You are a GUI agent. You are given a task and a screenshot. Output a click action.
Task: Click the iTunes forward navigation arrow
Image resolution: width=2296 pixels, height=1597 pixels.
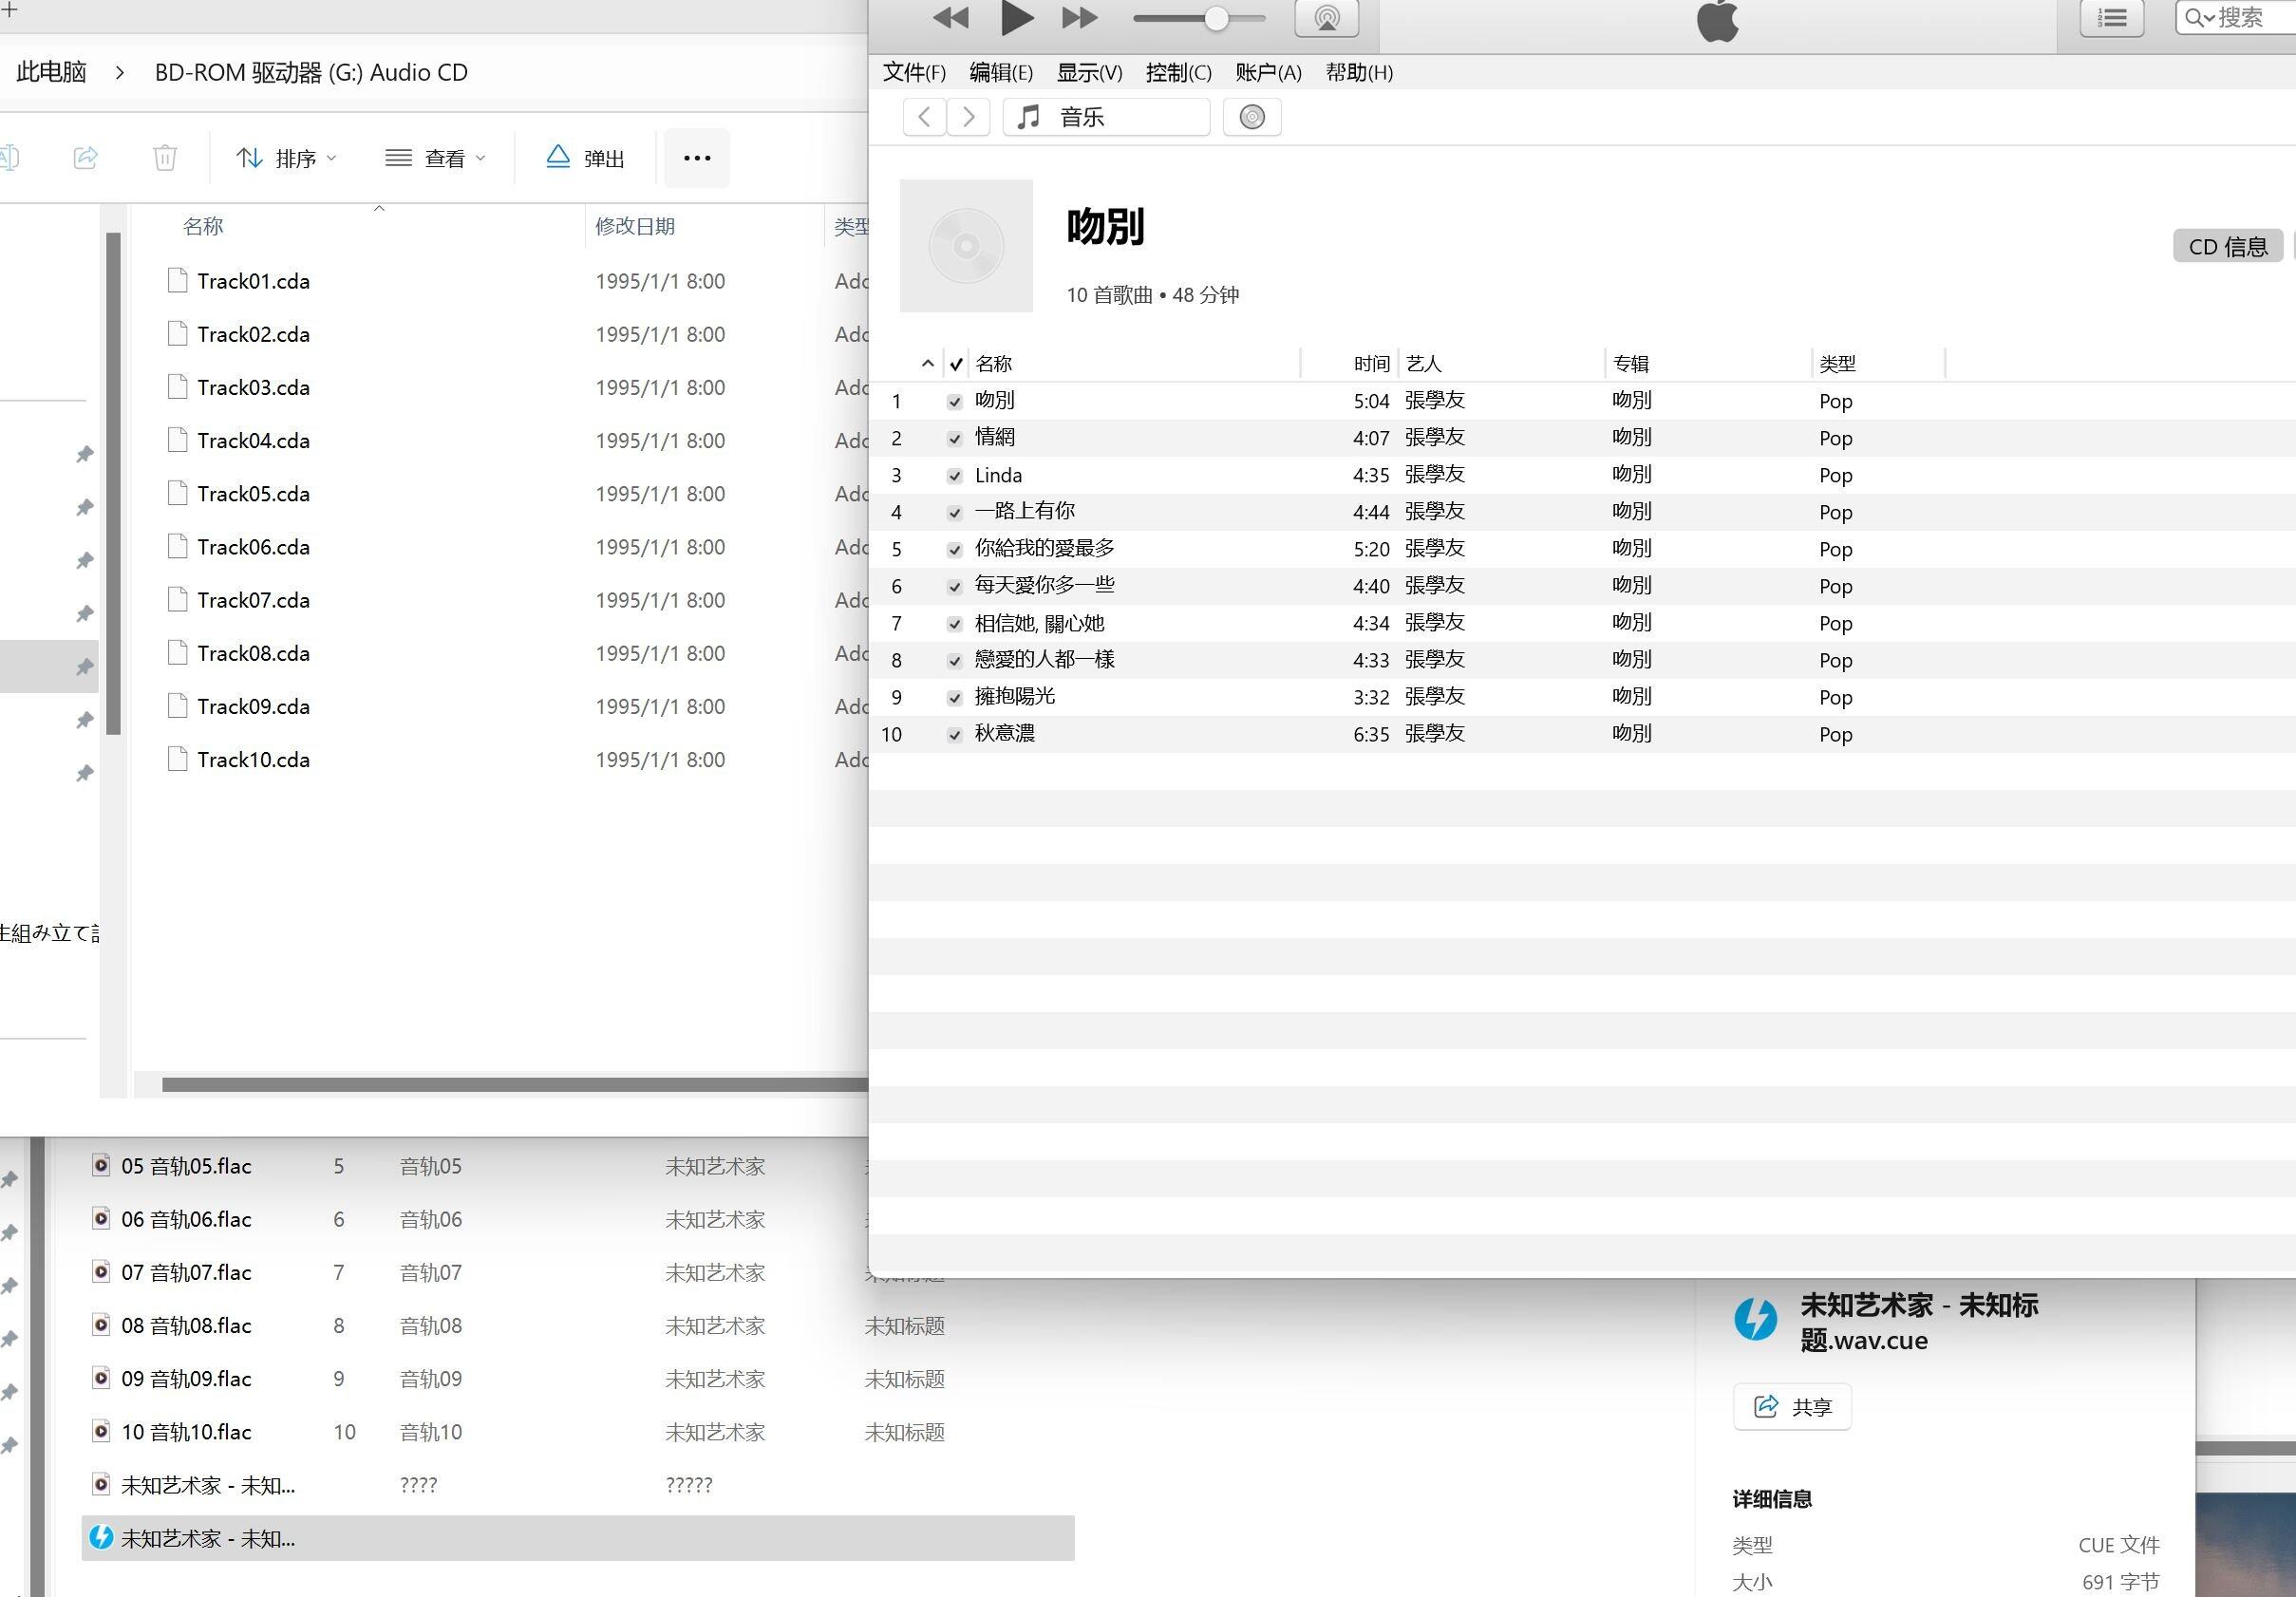[968, 117]
